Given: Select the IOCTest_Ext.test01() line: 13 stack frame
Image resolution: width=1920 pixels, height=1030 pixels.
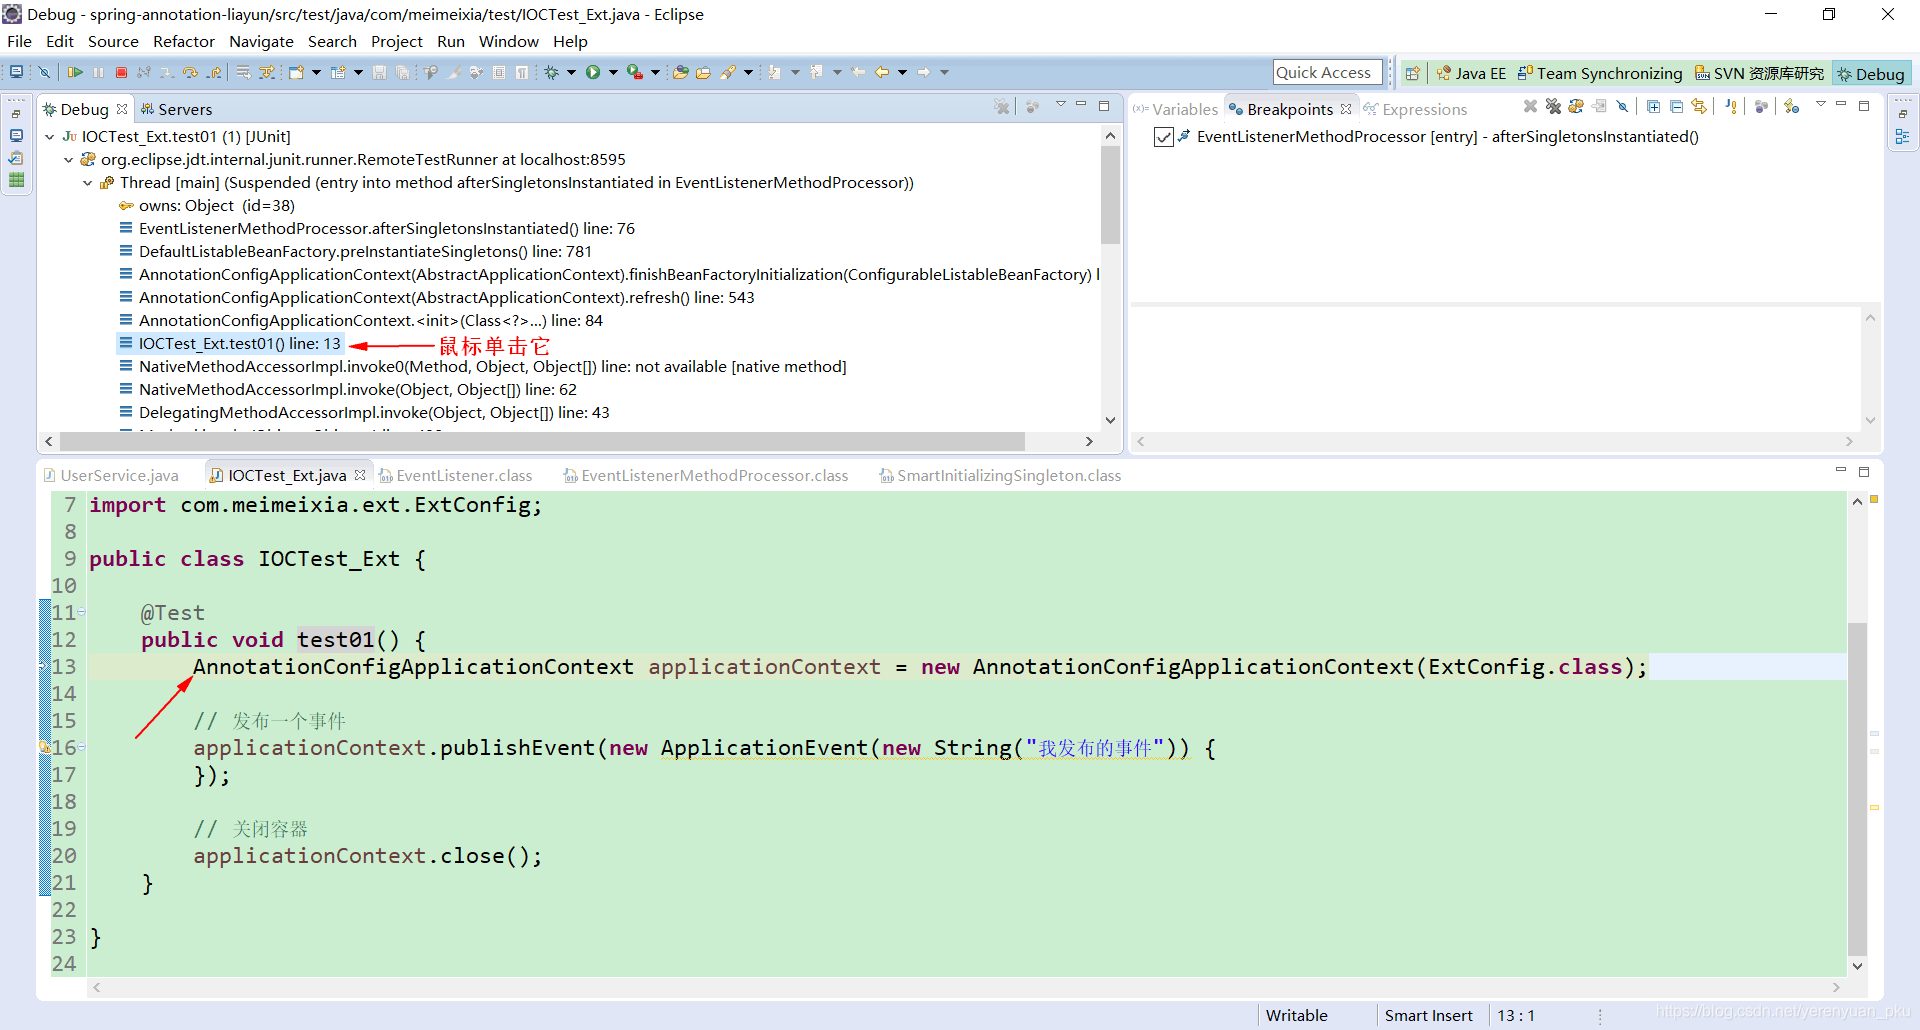Looking at the screenshot, I should point(240,344).
